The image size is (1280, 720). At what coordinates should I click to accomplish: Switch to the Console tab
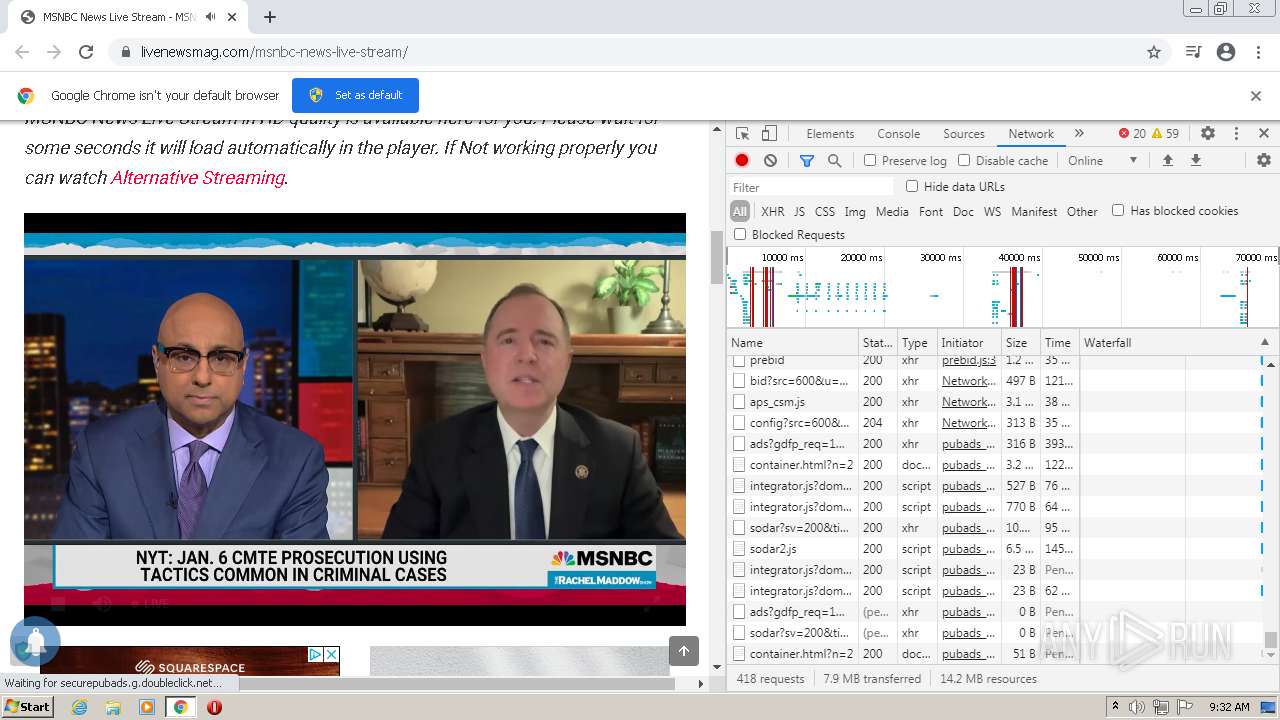tap(898, 134)
